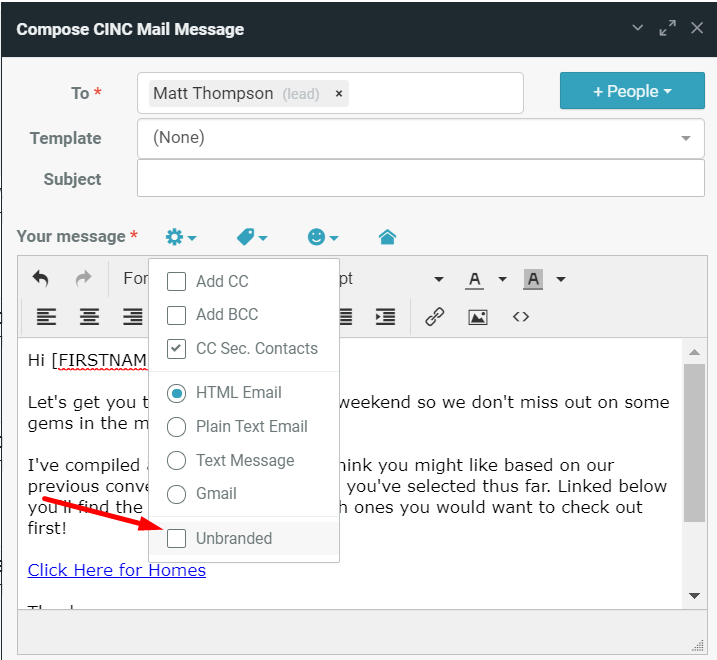Align text left
This screenshot has height=660, width=717.
point(46,317)
